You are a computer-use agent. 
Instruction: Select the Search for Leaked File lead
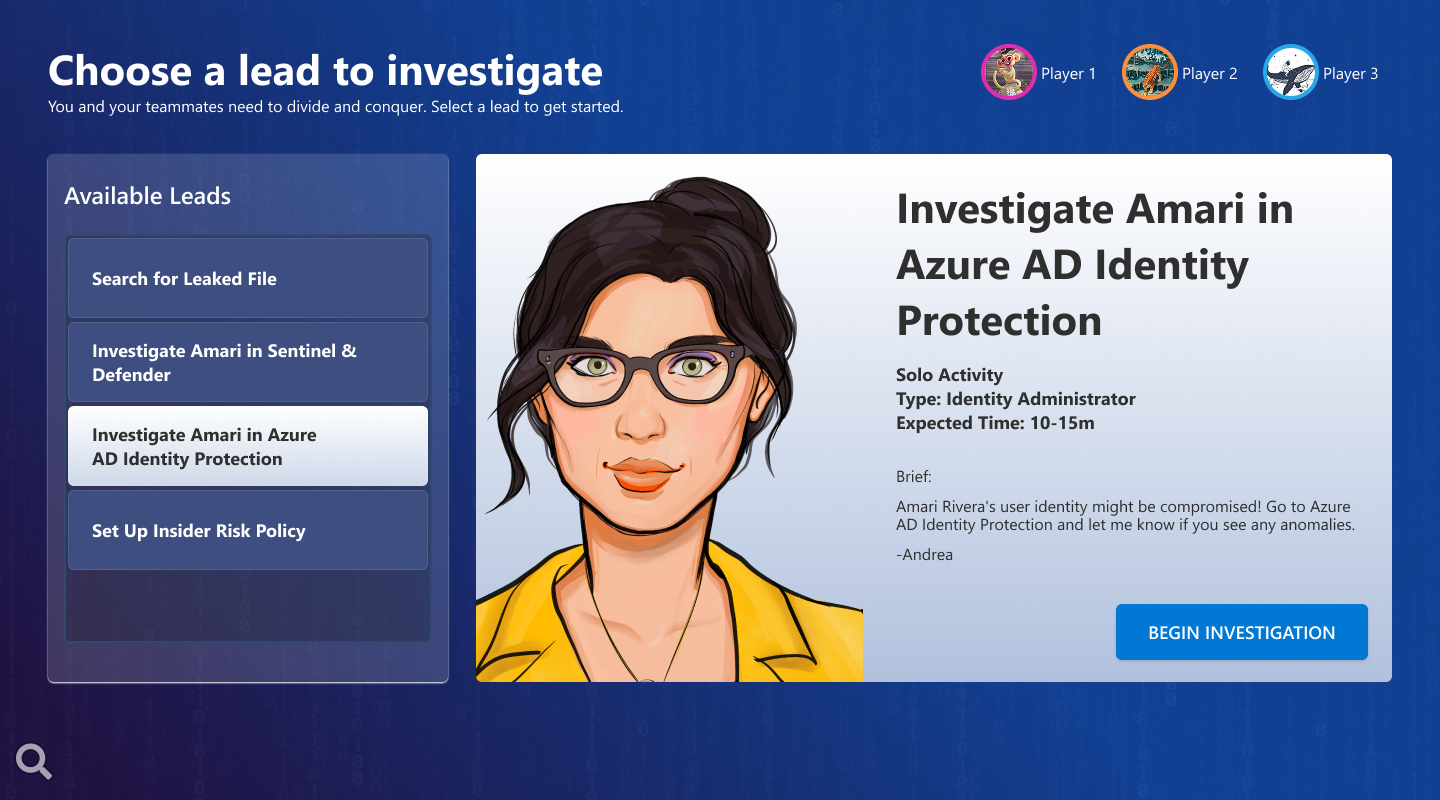click(x=248, y=278)
